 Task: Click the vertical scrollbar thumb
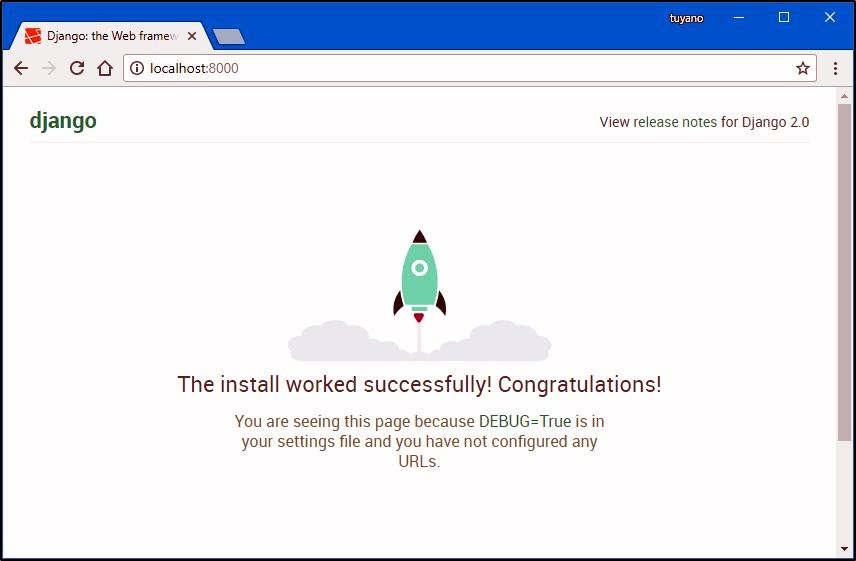tap(845, 270)
